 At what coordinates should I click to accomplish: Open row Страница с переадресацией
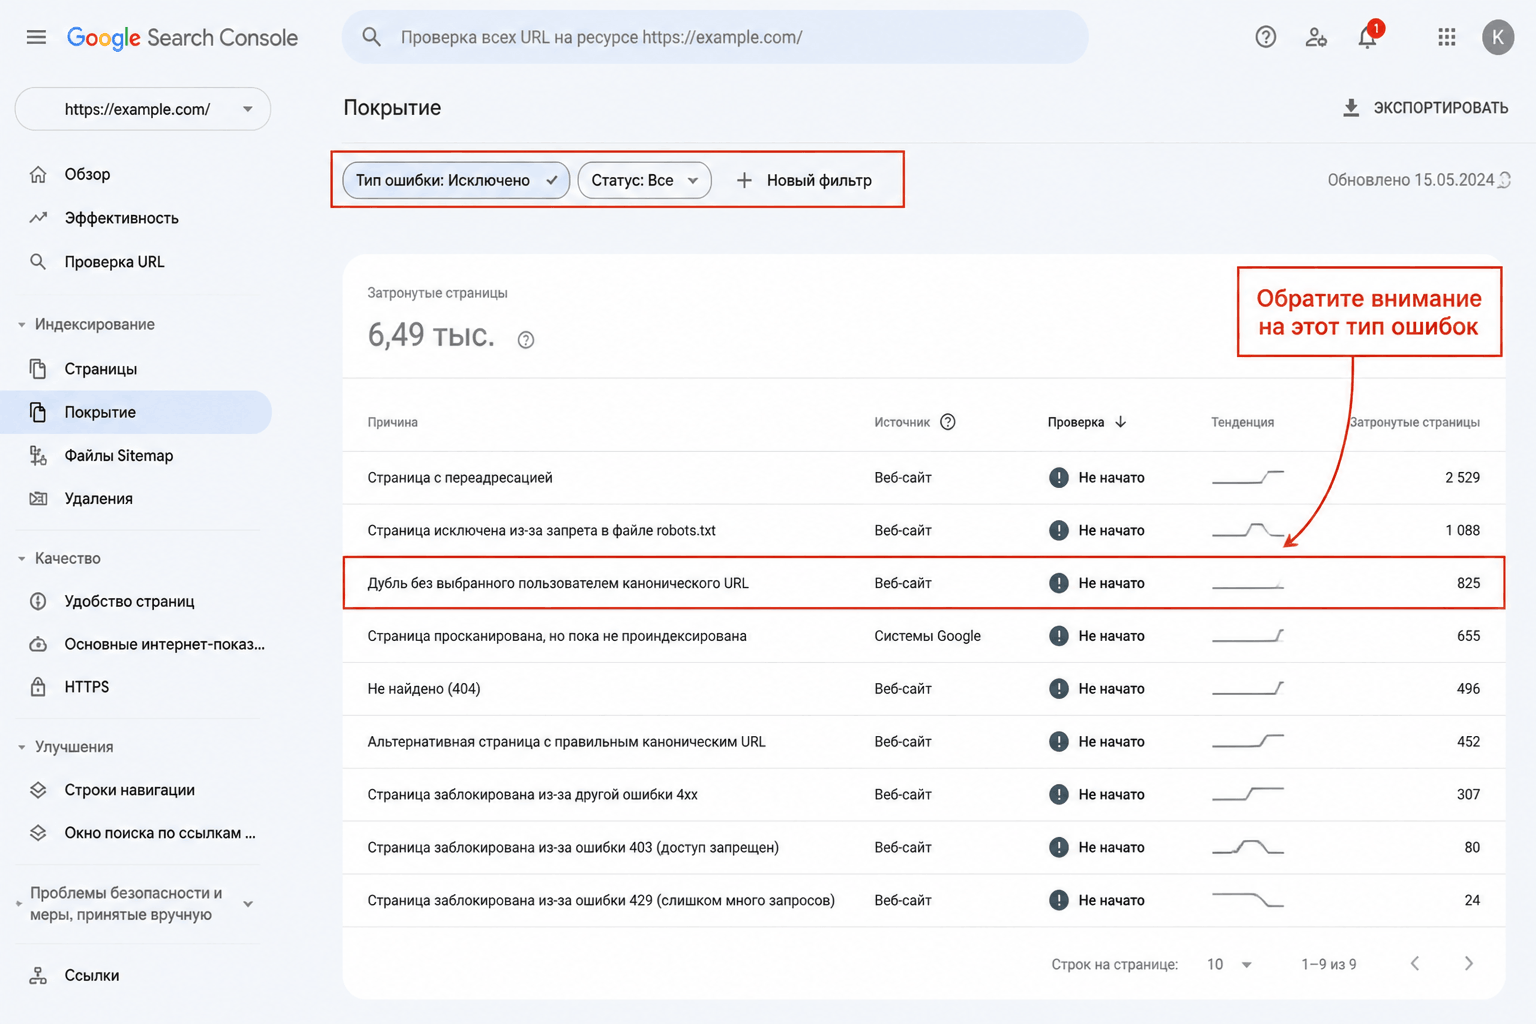click(924, 478)
